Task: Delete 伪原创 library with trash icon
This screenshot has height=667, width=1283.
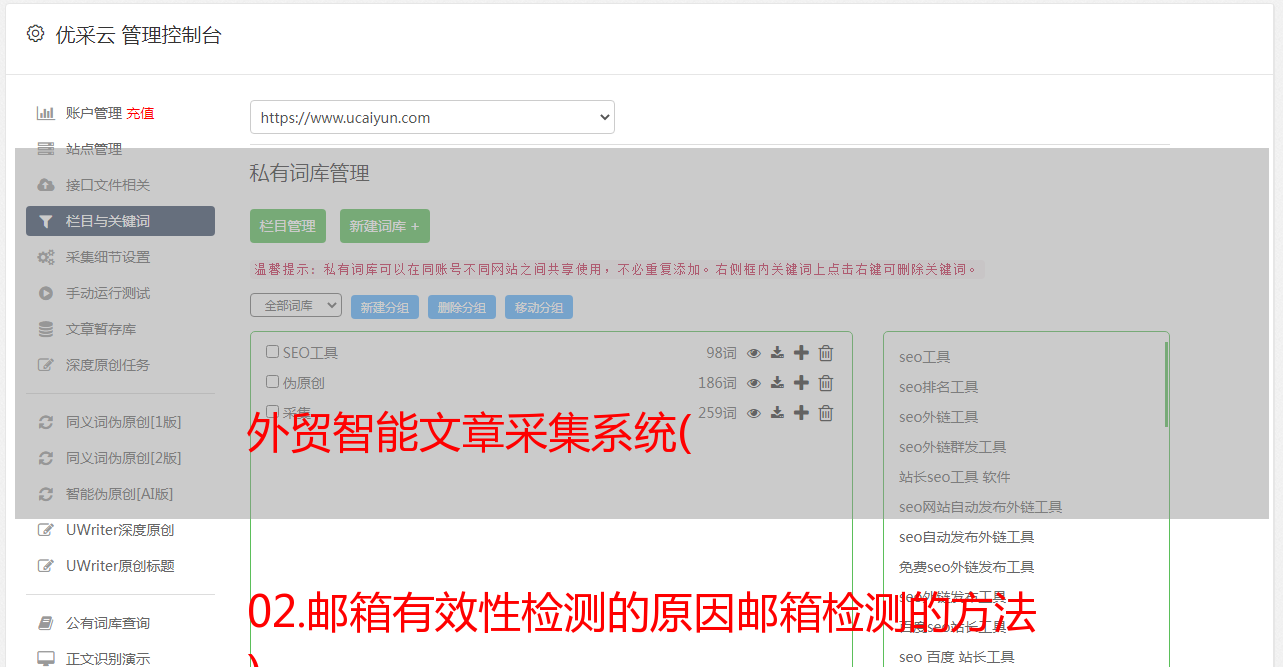Action: [826, 383]
